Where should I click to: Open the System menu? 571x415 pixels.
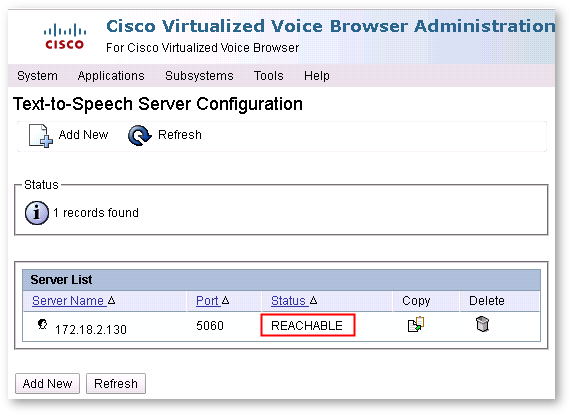pos(37,76)
